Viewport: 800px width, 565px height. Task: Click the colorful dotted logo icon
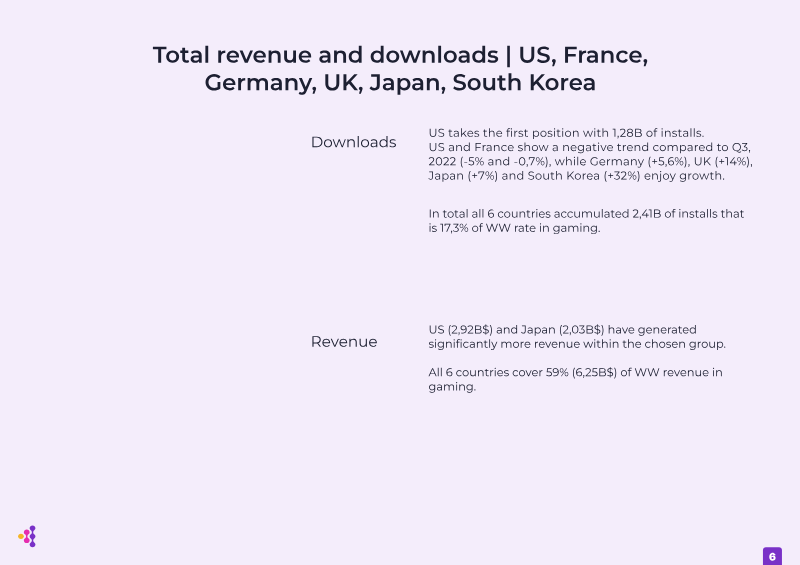coord(27,536)
